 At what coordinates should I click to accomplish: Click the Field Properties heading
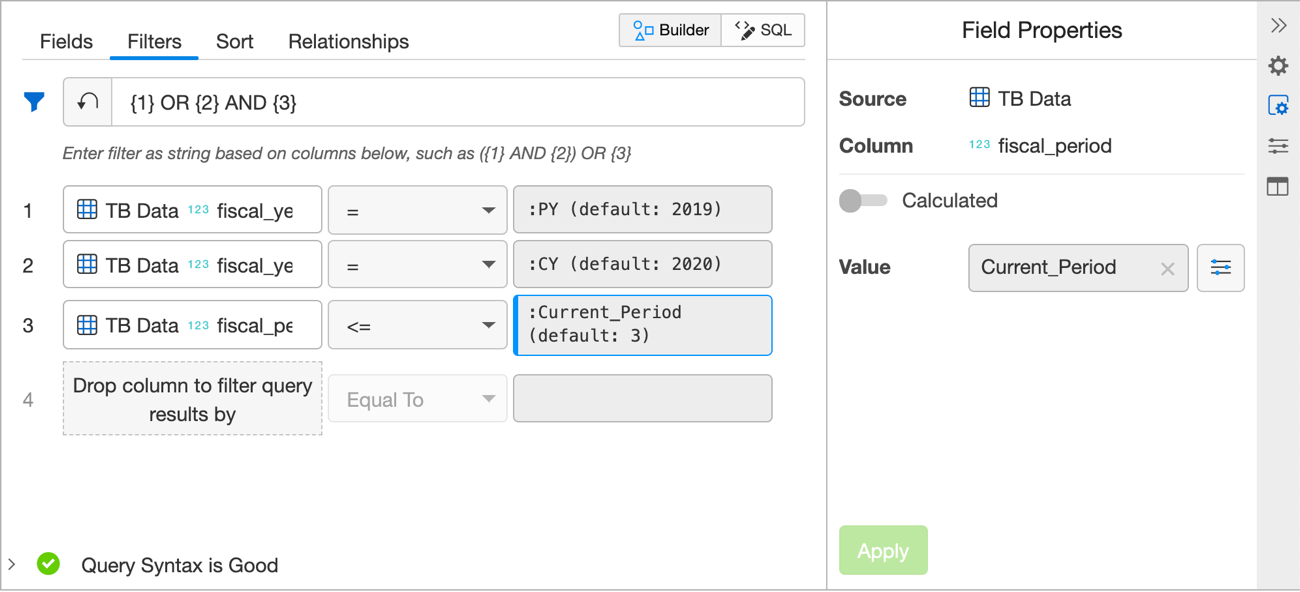pyautogui.click(x=1042, y=30)
